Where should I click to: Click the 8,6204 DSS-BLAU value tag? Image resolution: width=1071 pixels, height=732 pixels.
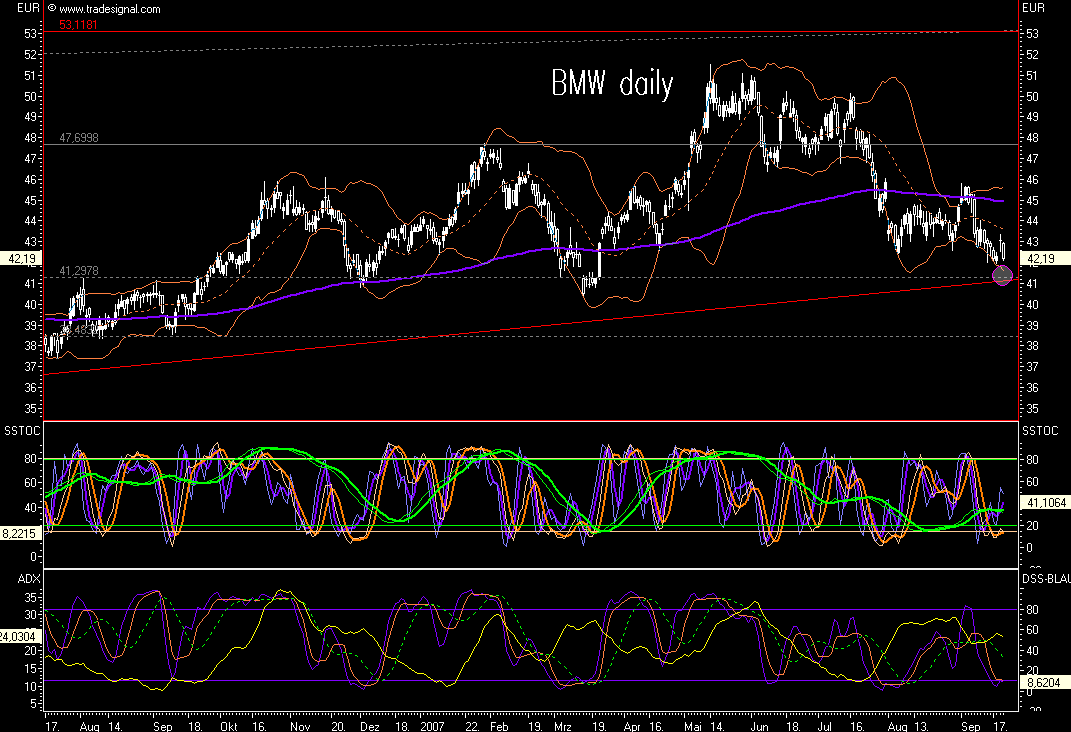click(1042, 682)
